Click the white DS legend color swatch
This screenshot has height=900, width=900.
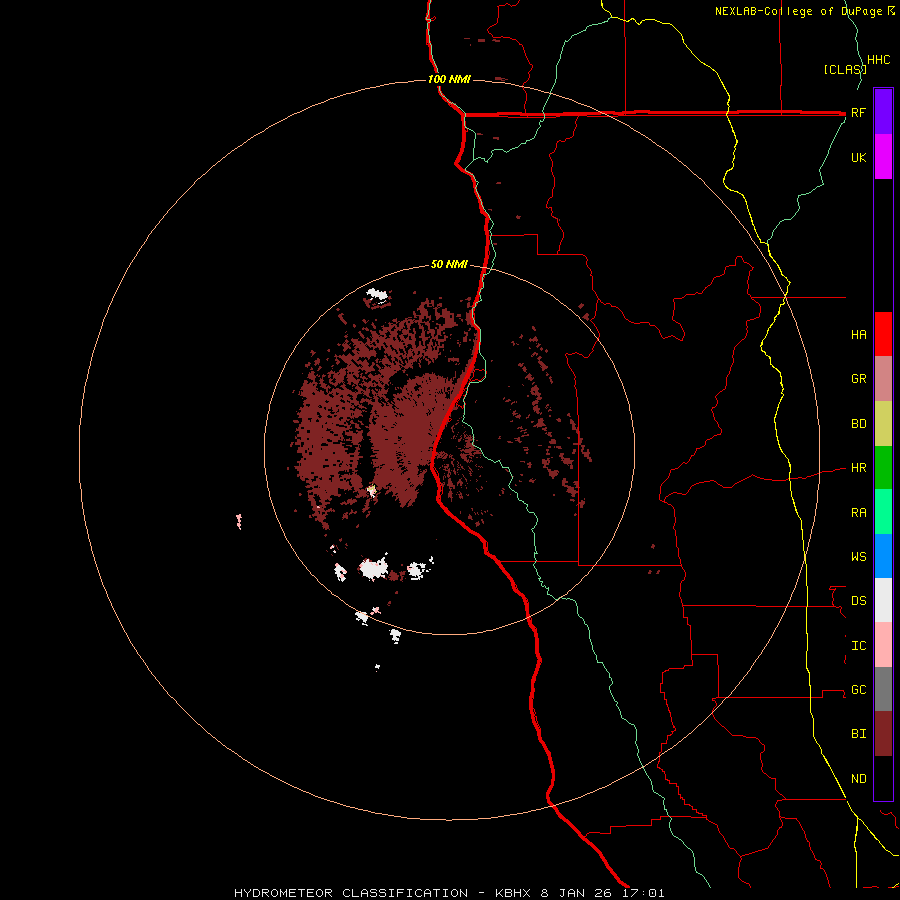(x=883, y=600)
